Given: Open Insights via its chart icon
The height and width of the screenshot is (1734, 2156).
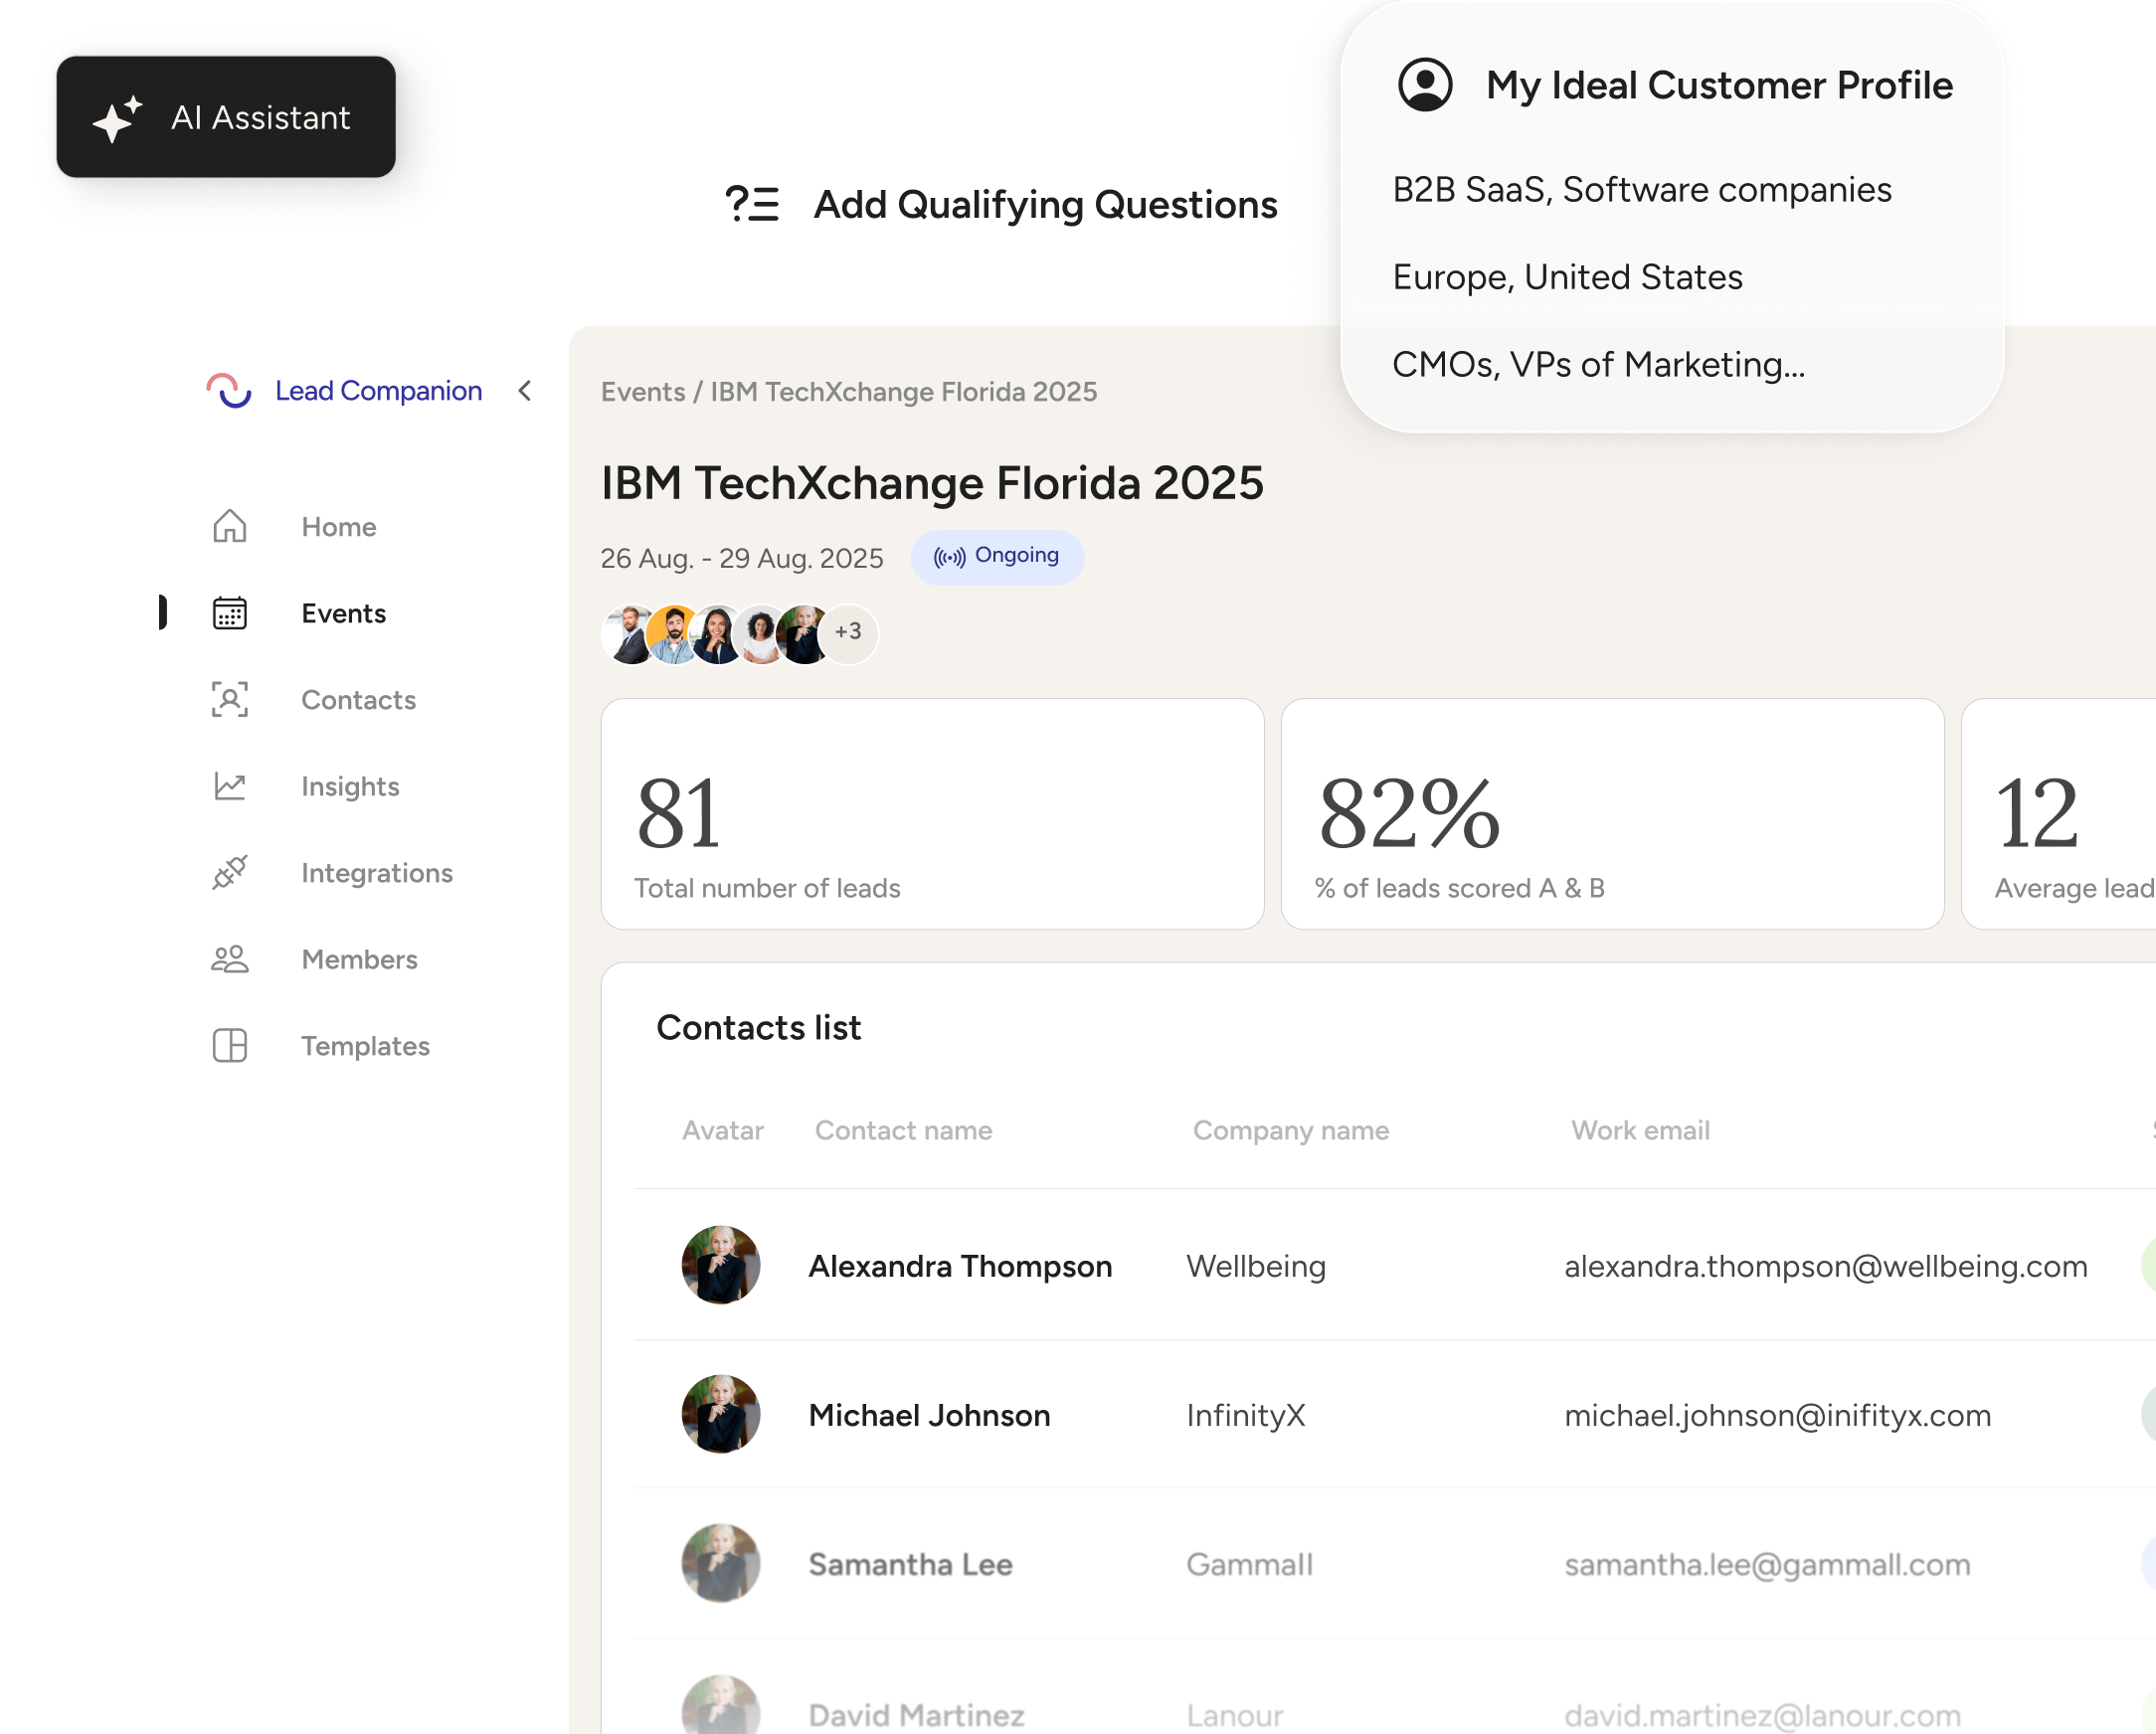Looking at the screenshot, I should [x=229, y=787].
